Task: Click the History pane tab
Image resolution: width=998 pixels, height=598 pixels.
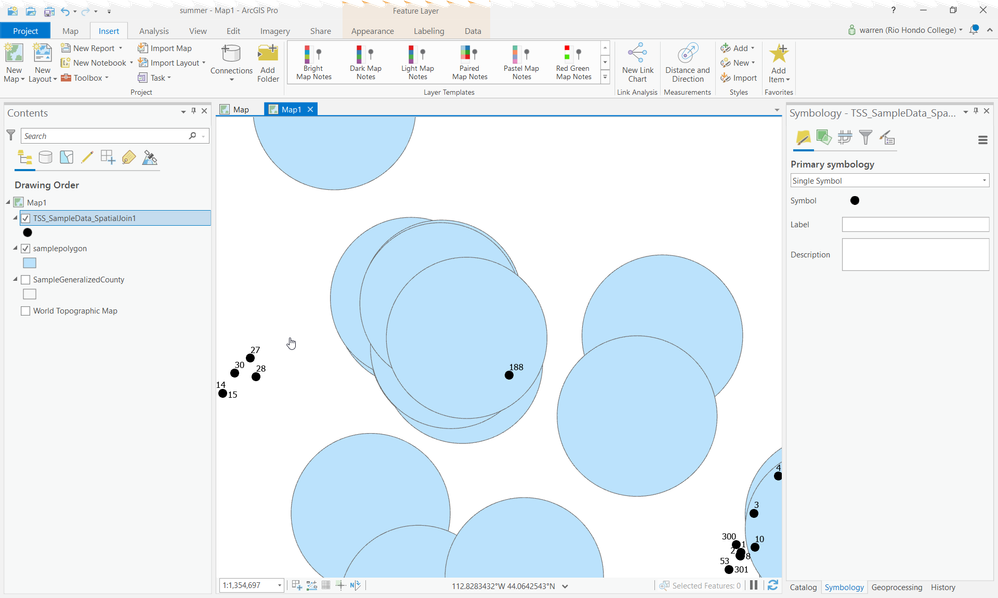Action: click(x=943, y=587)
